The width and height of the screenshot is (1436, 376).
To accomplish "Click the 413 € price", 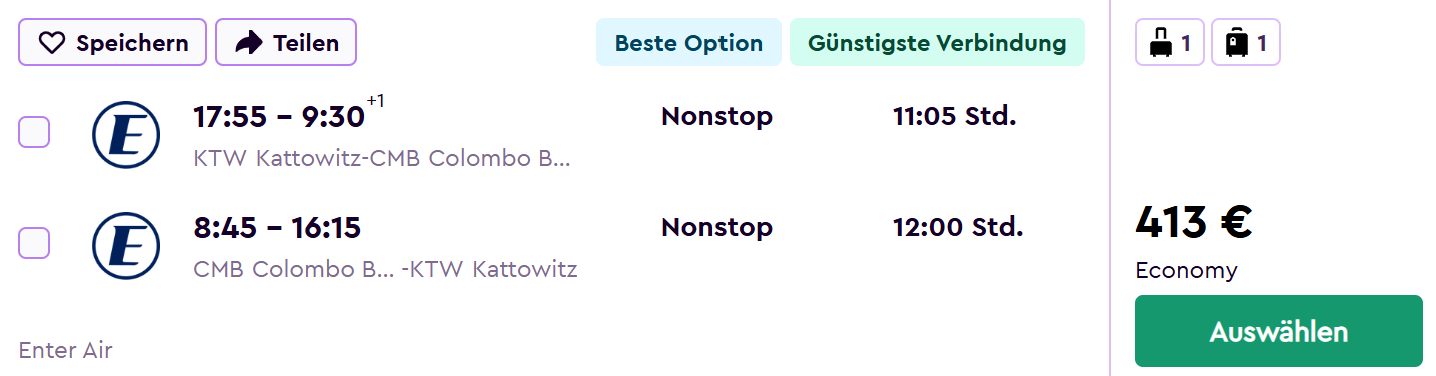I will [1194, 222].
